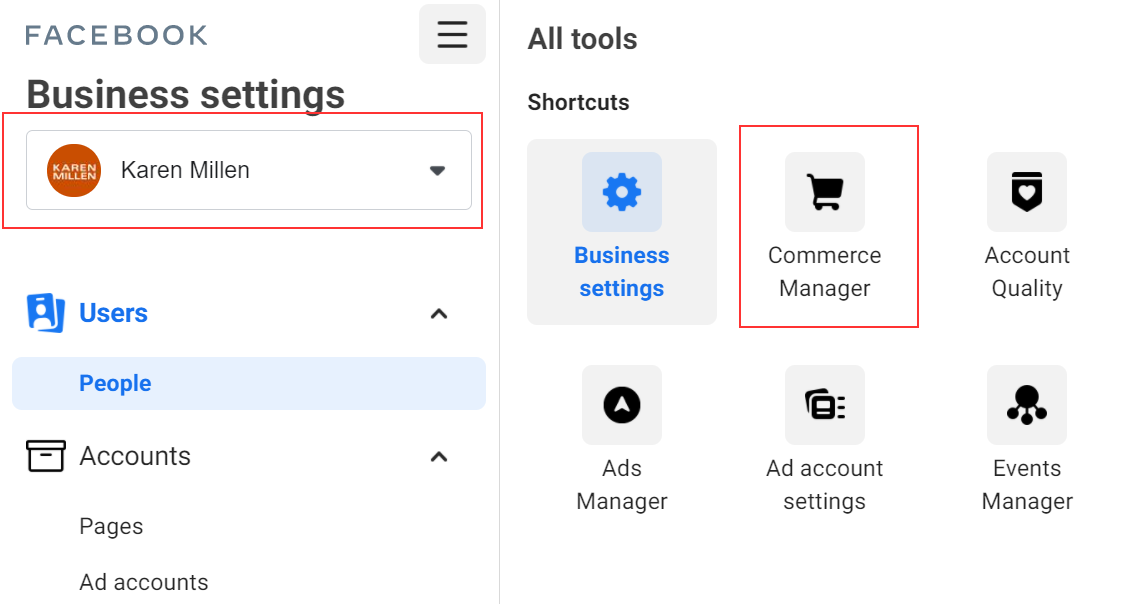
Task: Select People in the Users menu
Action: click(115, 383)
